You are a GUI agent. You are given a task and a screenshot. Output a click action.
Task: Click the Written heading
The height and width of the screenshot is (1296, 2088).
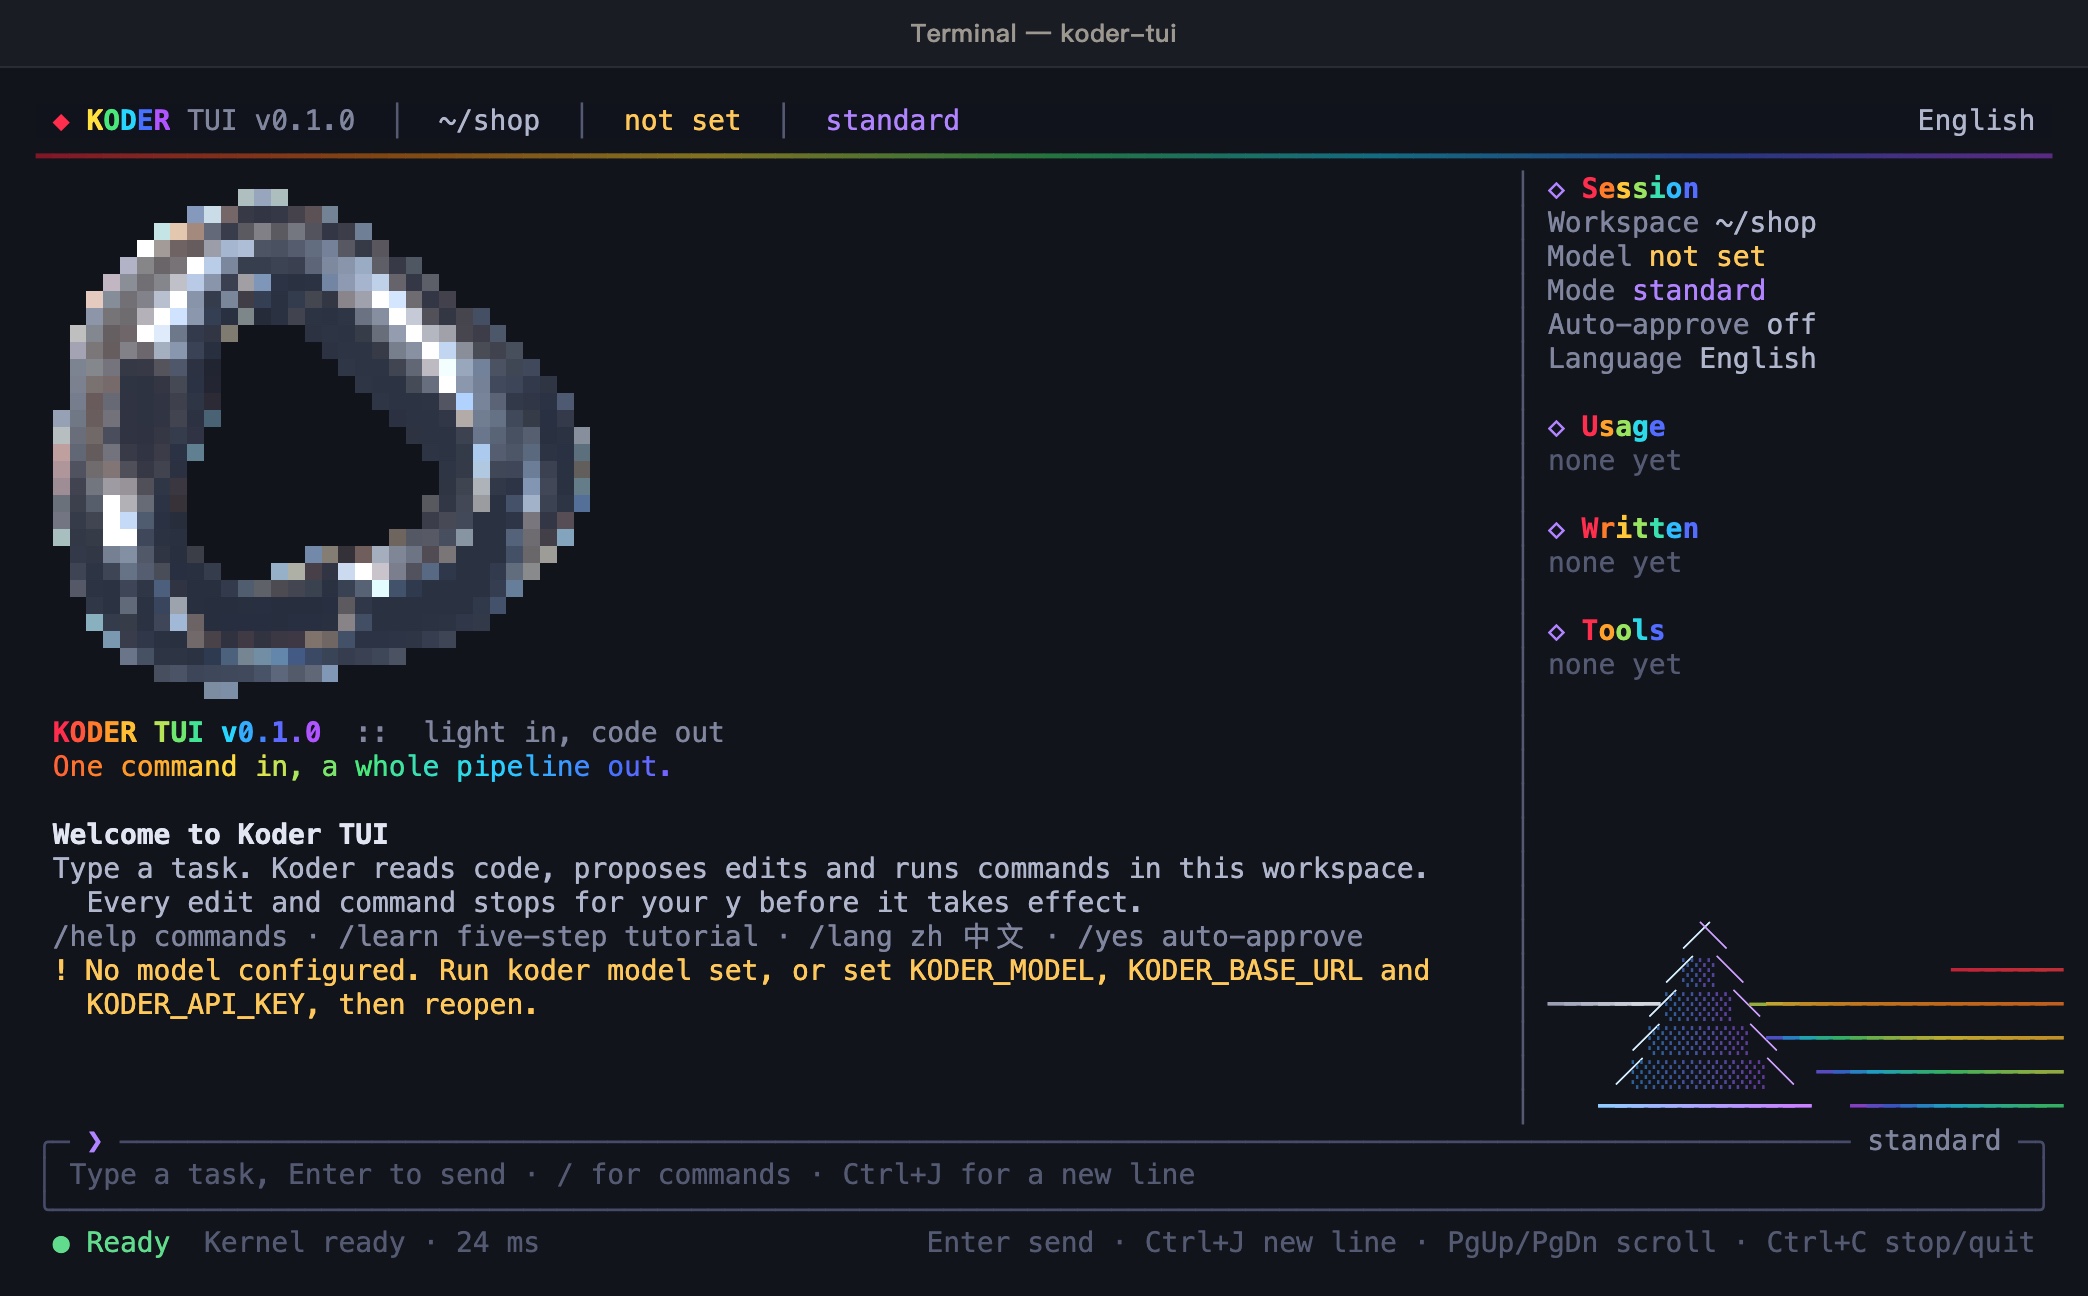click(x=1639, y=528)
